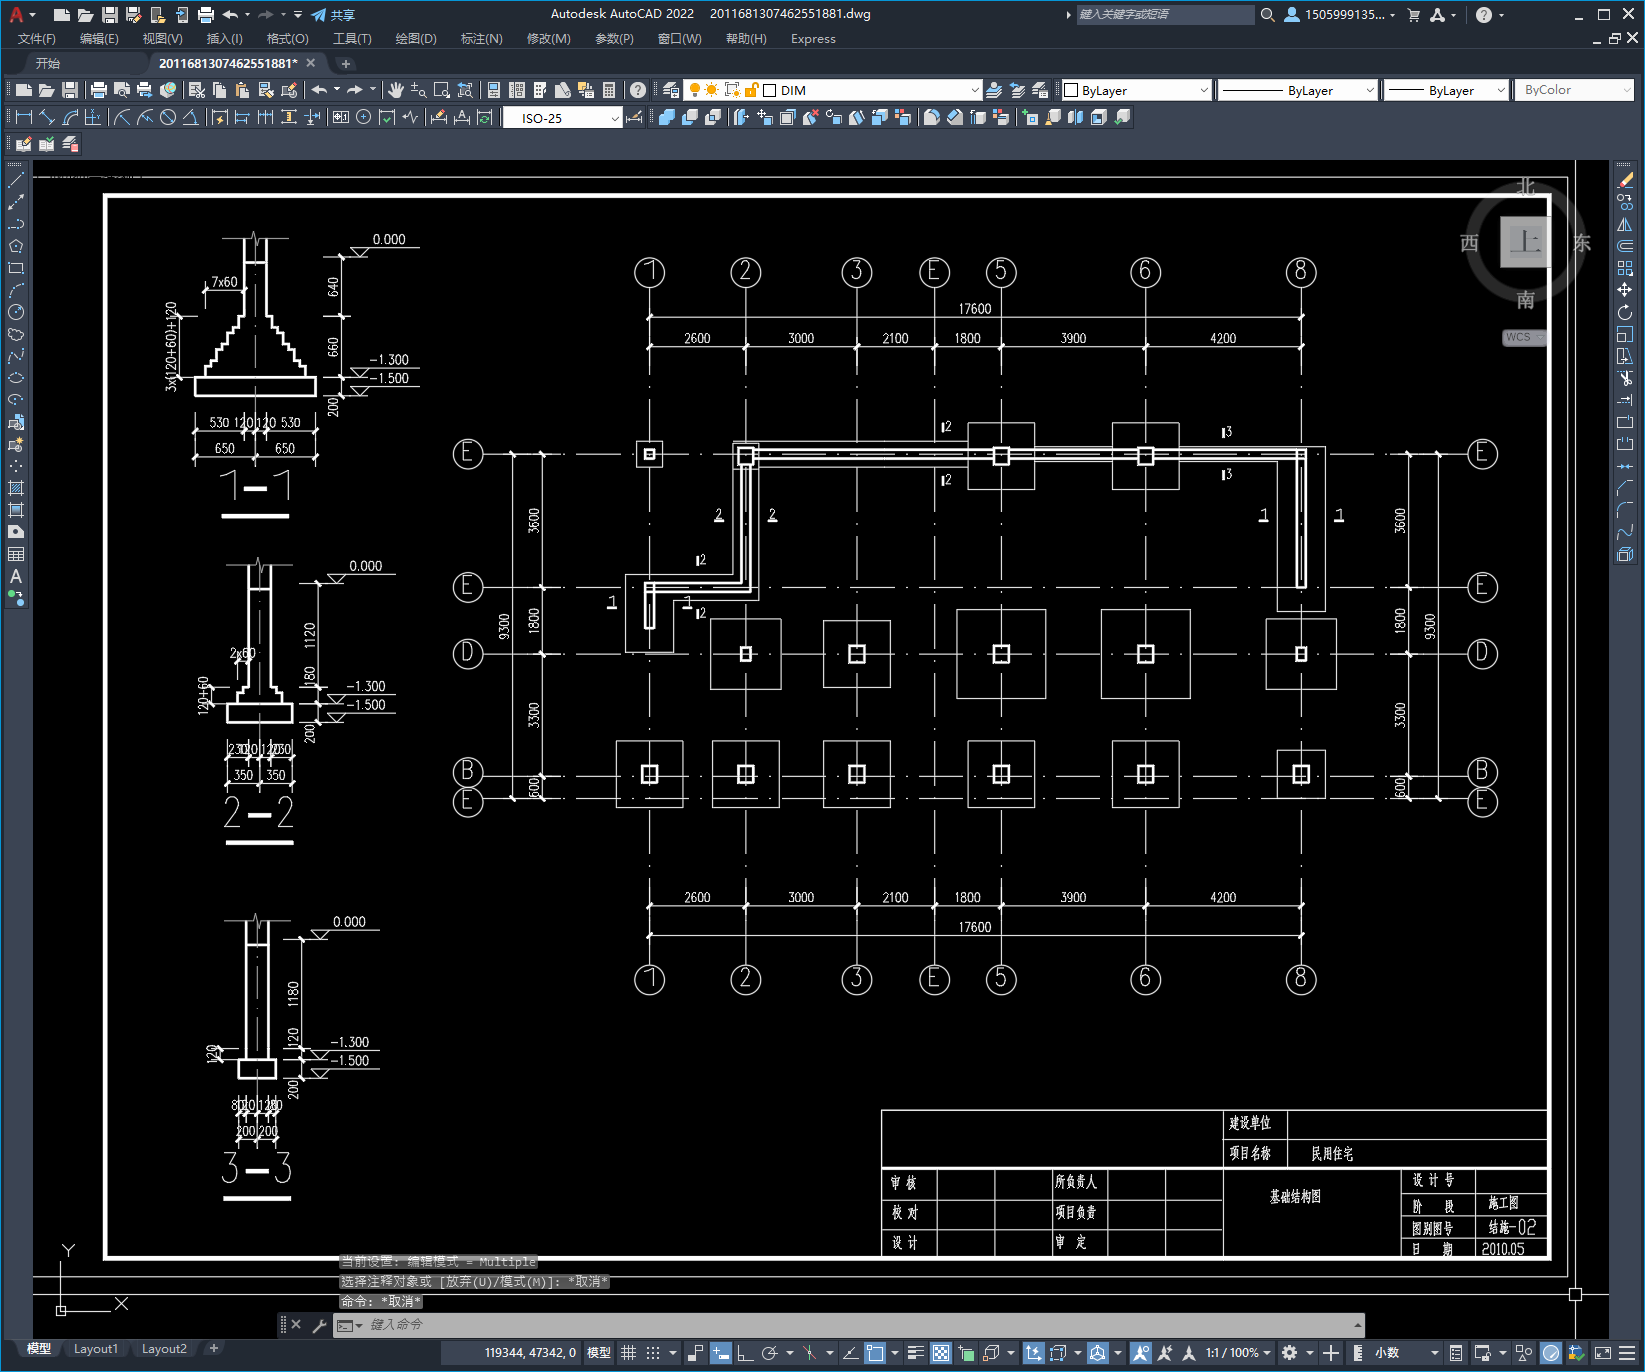This screenshot has width=1645, height=1372.
Task: Toggle polar tracking in status bar
Action: click(x=769, y=1353)
